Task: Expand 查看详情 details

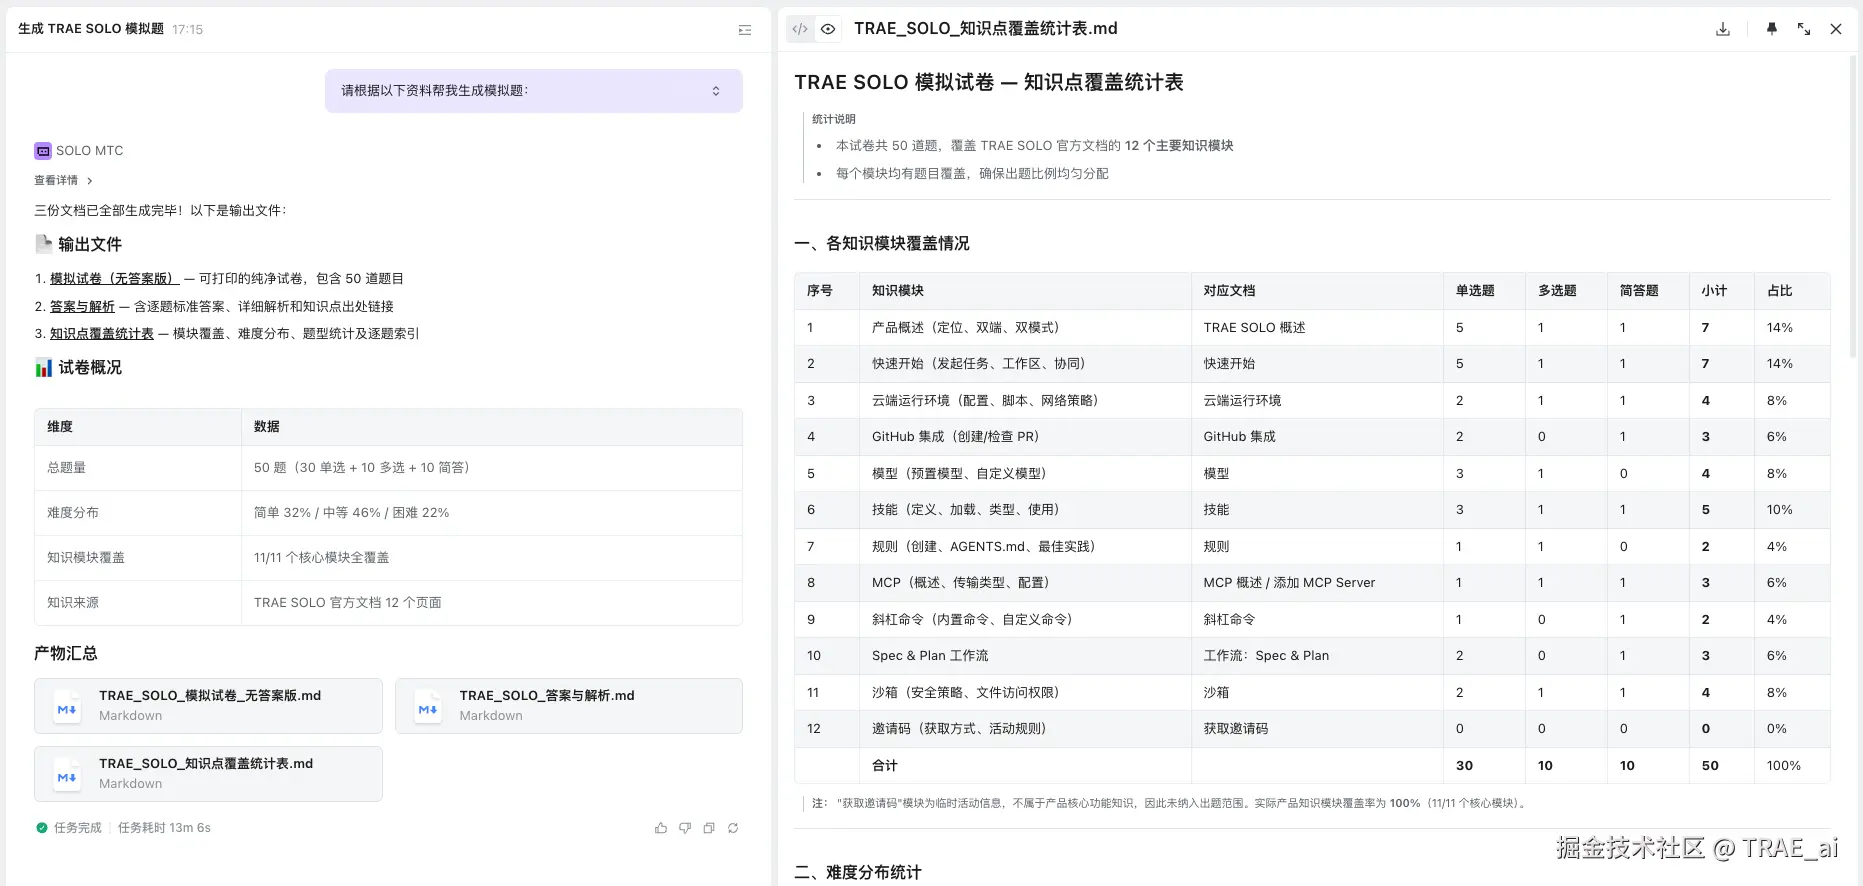Action: pyautogui.click(x=63, y=181)
